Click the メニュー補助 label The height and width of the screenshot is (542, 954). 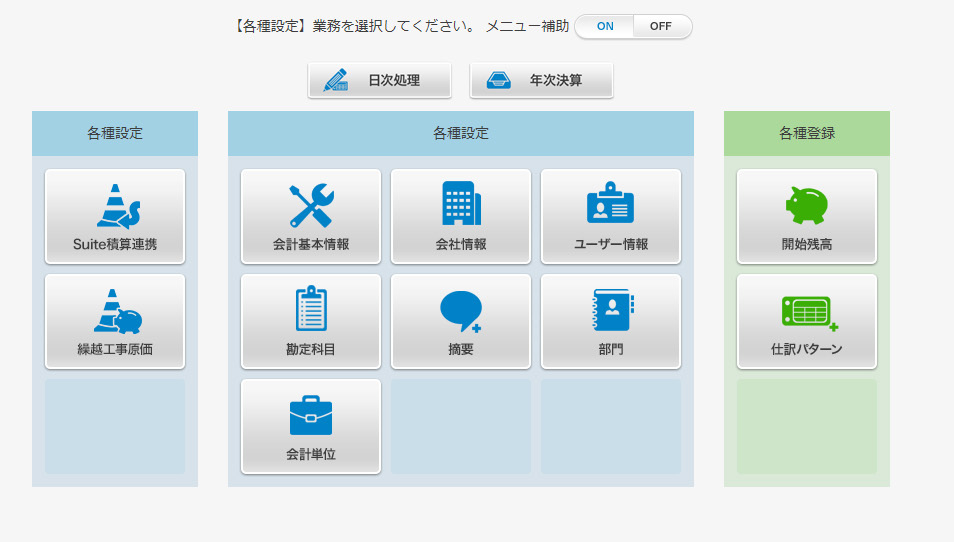pyautogui.click(x=527, y=26)
